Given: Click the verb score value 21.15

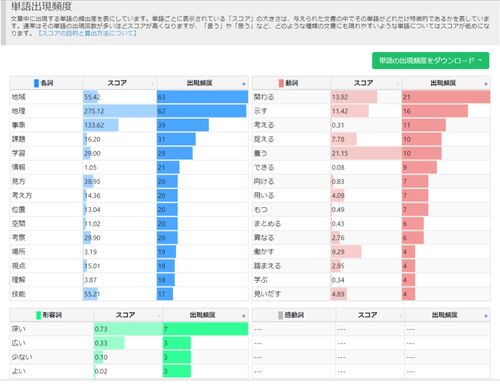Looking at the screenshot, I should (x=340, y=153).
